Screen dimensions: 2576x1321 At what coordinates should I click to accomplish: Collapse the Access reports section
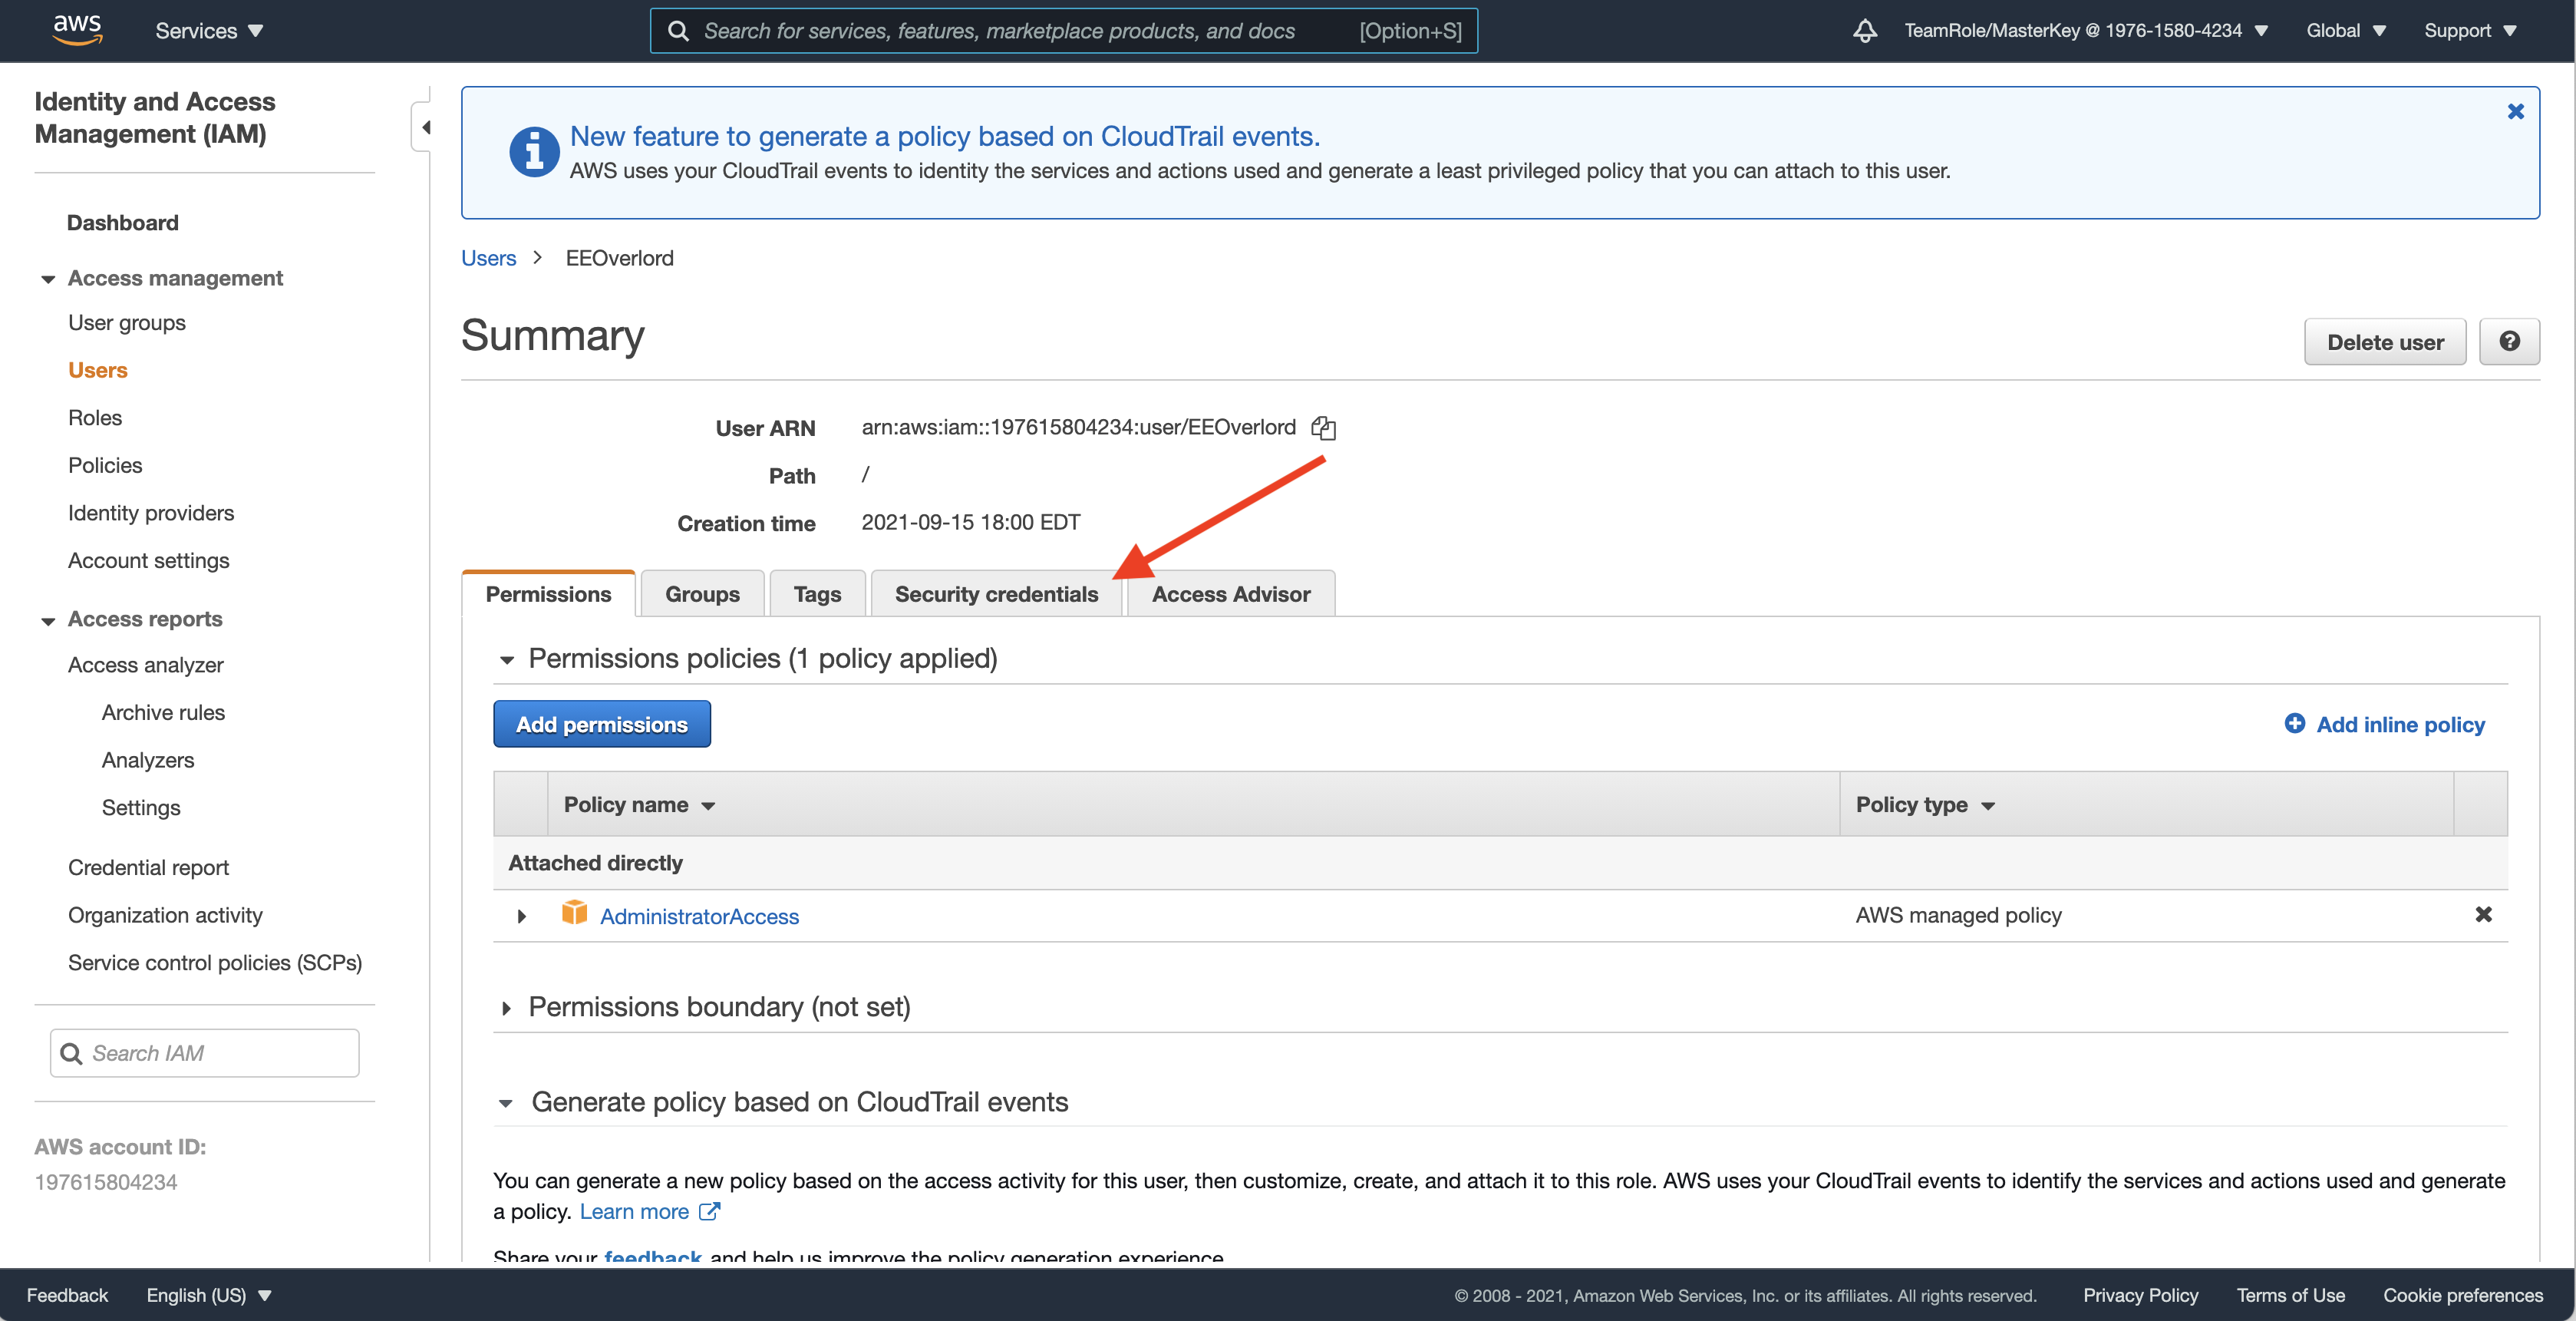click(47, 621)
